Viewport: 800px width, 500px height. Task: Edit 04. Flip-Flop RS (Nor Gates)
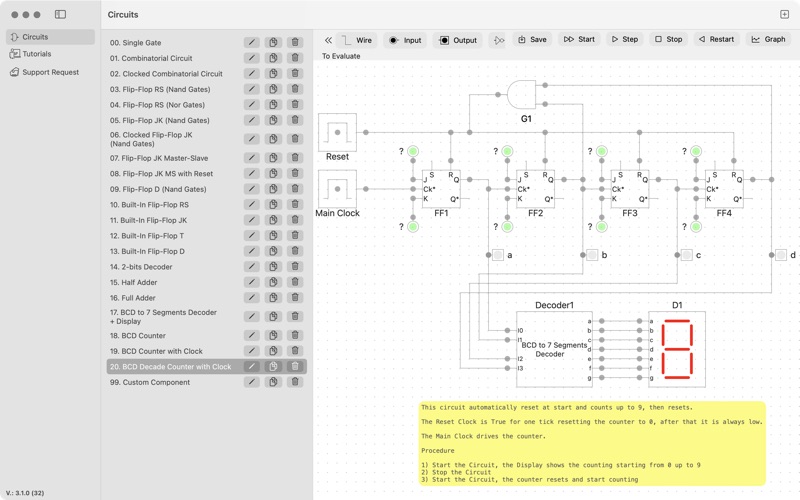click(x=252, y=105)
